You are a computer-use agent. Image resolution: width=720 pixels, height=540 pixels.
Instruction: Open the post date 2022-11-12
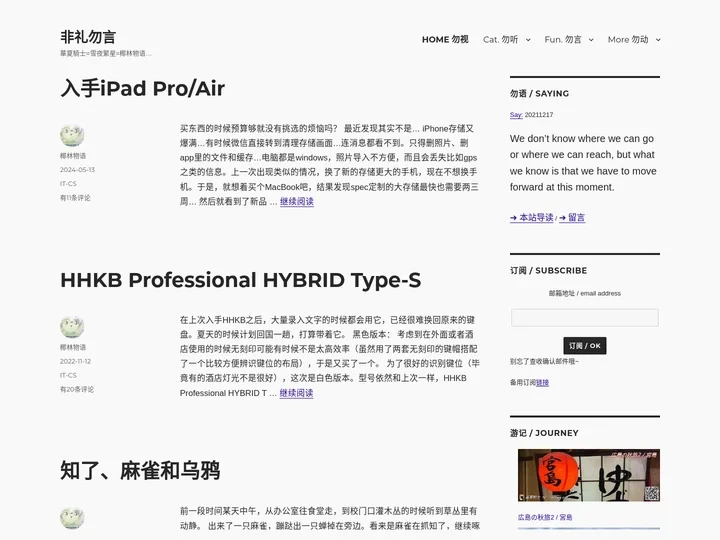(x=75, y=361)
